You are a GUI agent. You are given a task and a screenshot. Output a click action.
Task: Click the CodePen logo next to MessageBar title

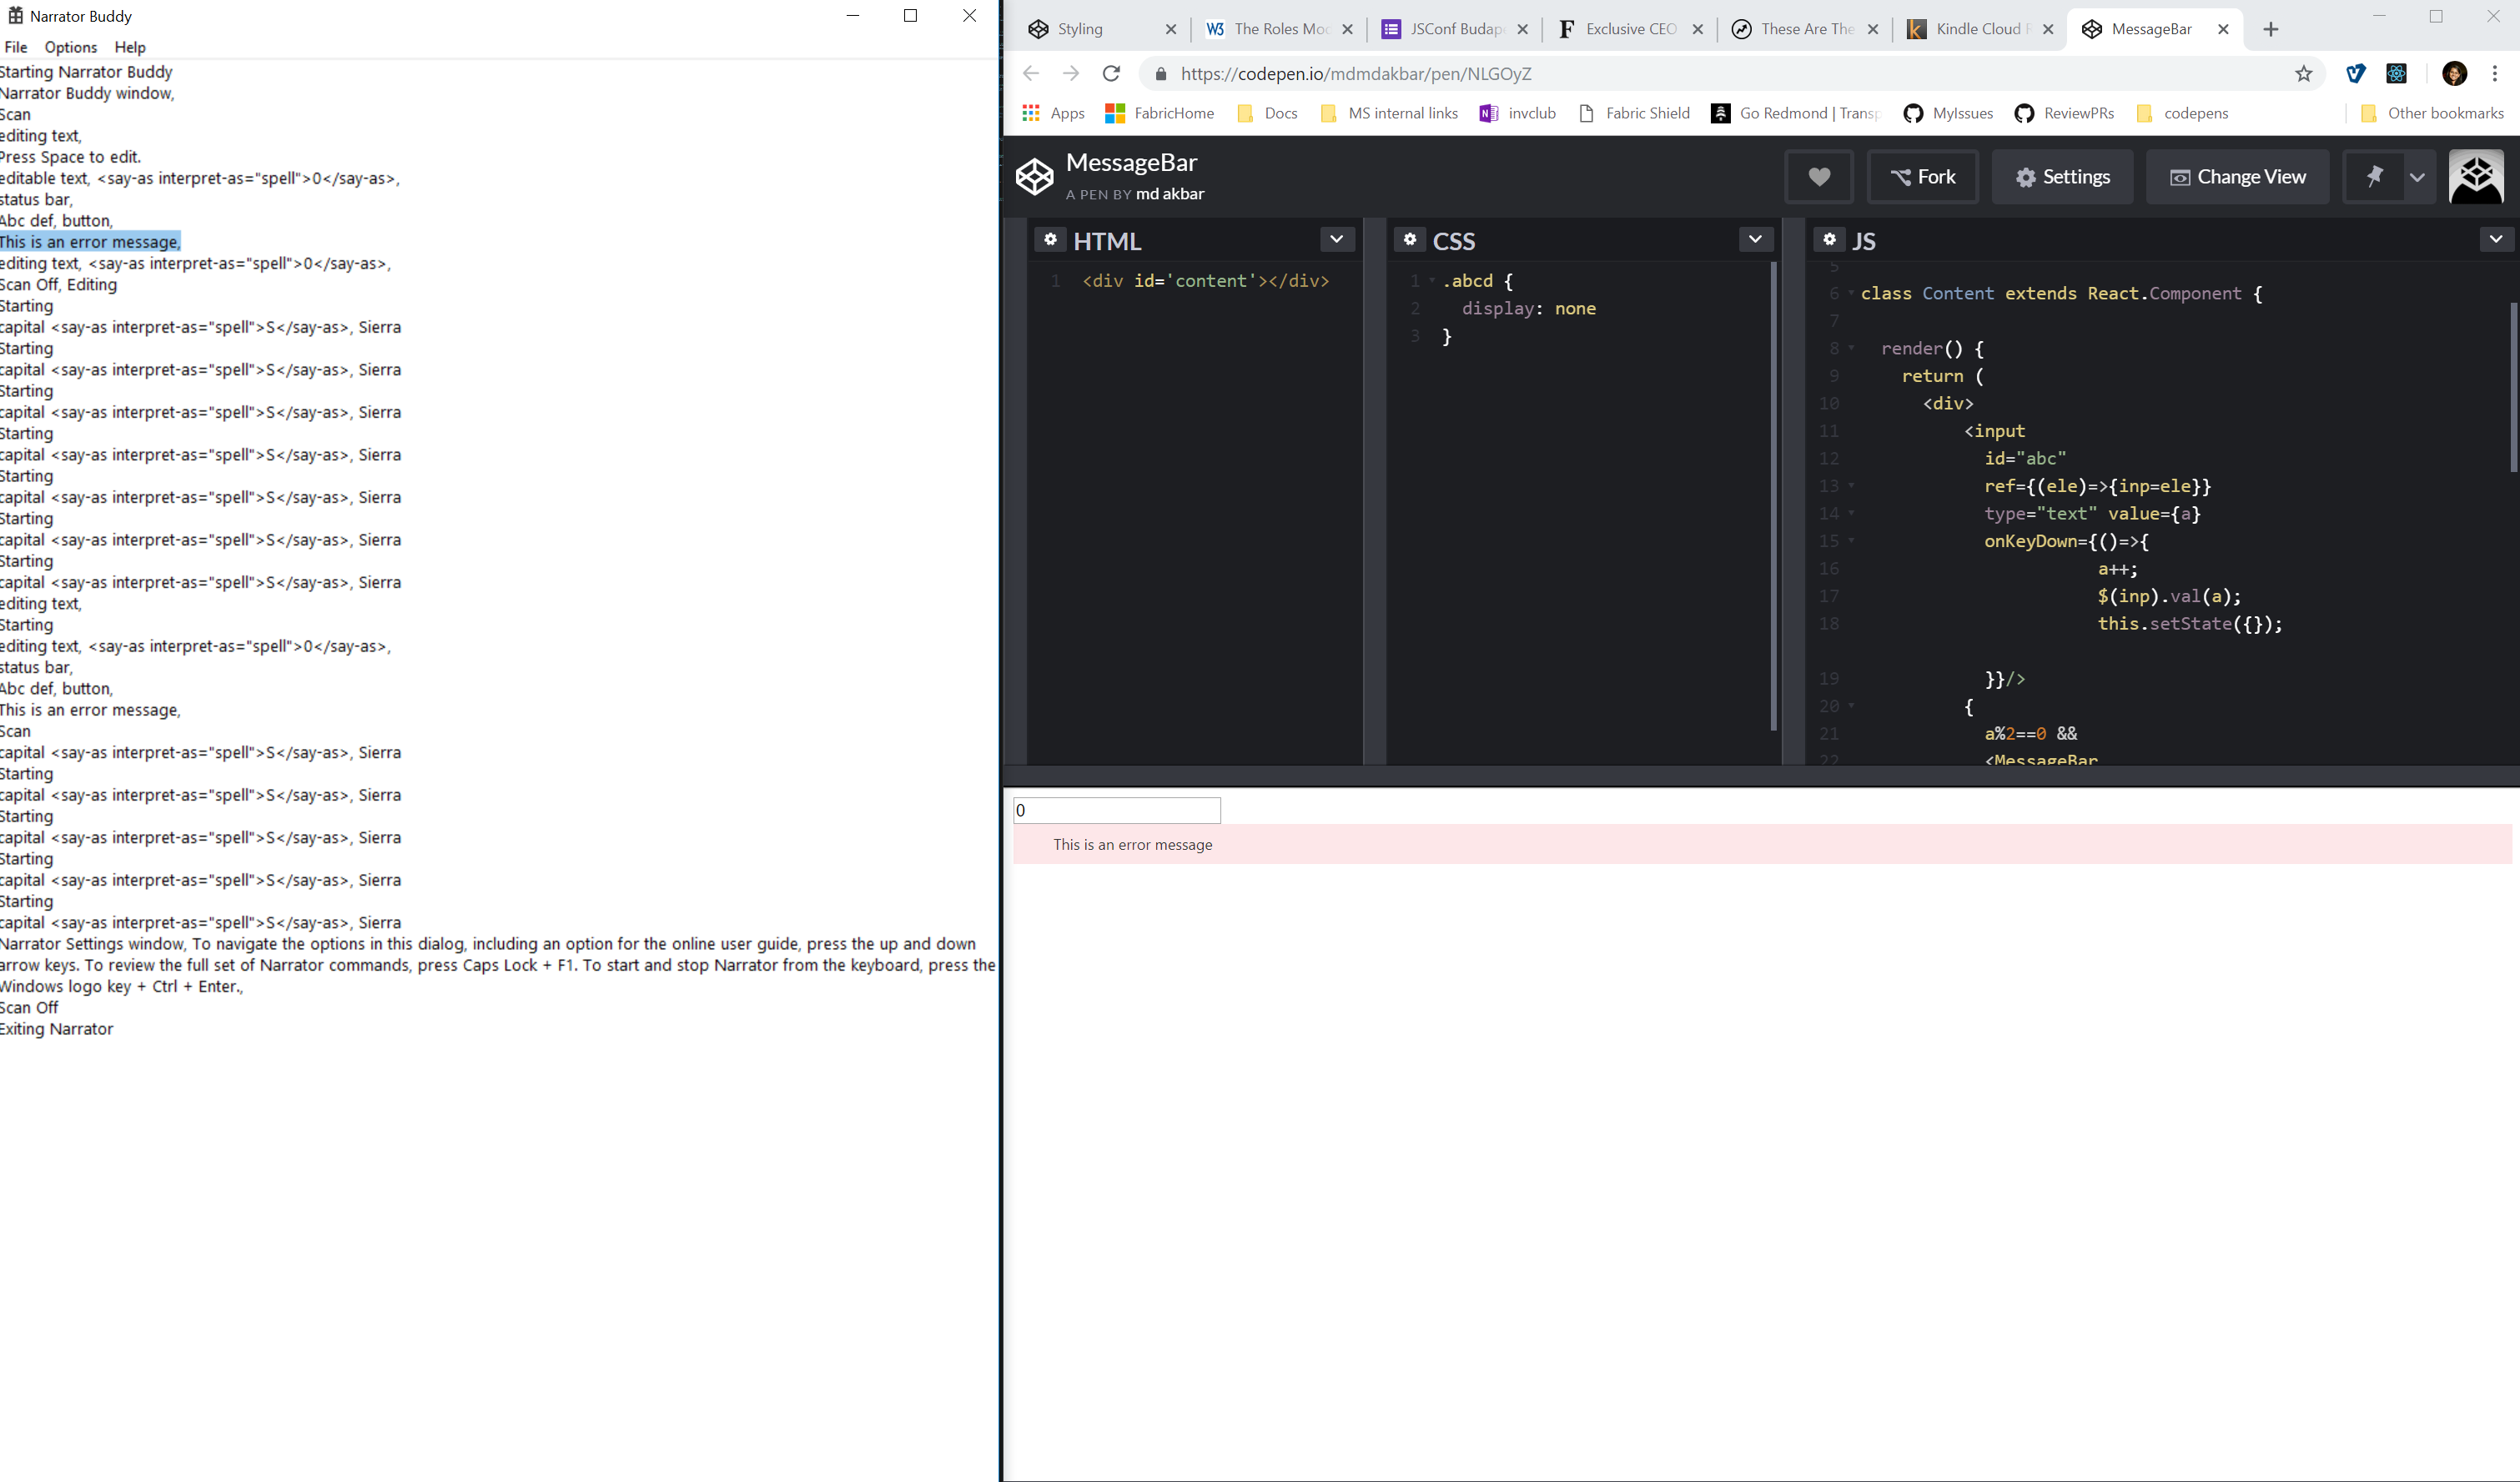(x=1035, y=176)
